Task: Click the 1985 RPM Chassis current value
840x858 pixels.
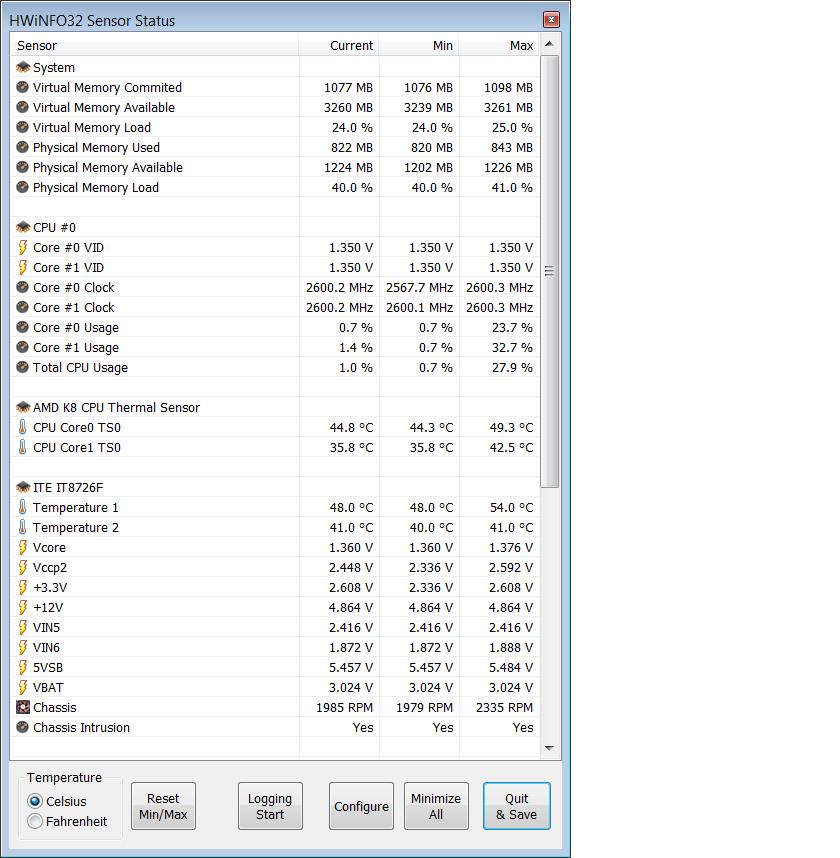Action: [344, 708]
